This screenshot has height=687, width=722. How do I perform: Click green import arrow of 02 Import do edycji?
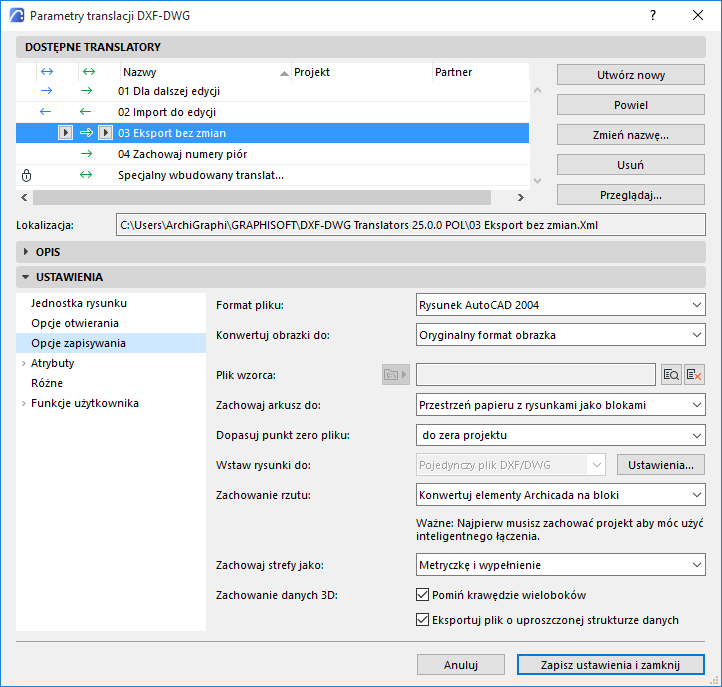(86, 112)
